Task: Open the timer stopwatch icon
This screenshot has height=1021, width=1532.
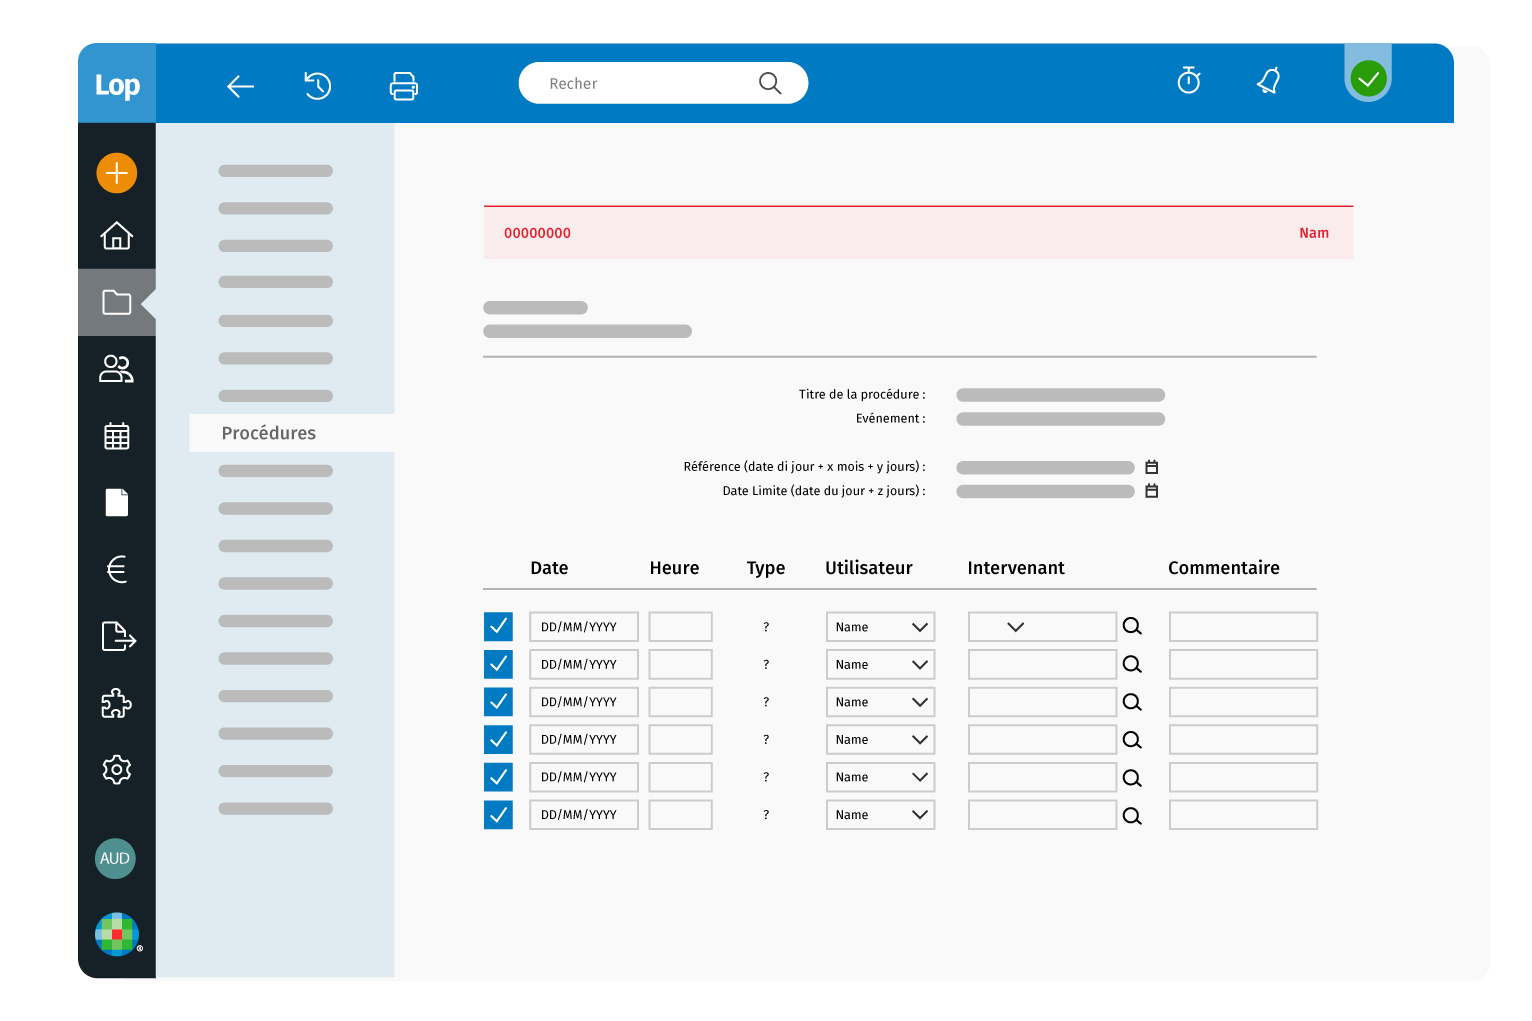Action: point(1188,80)
